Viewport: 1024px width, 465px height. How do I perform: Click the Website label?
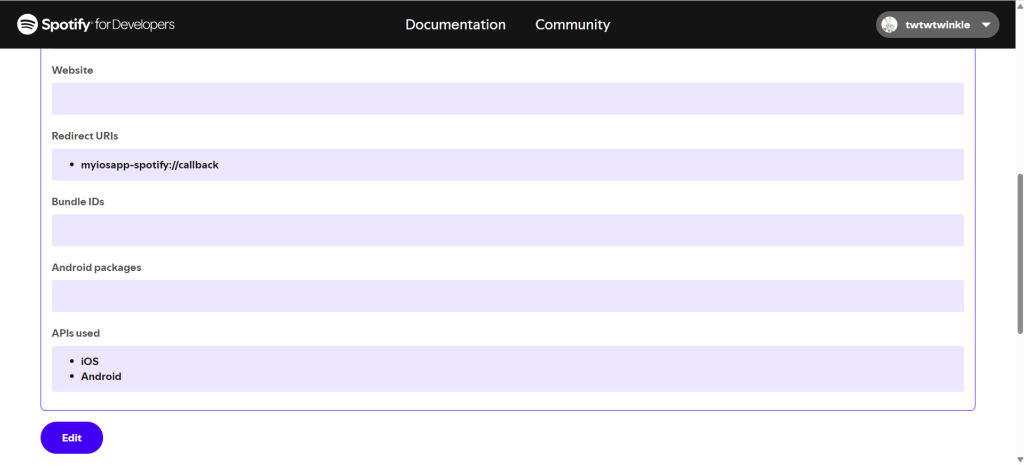[x=72, y=70]
